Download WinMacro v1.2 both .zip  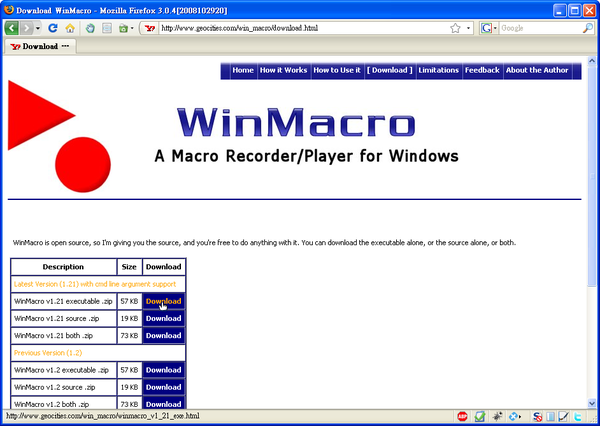click(163, 403)
